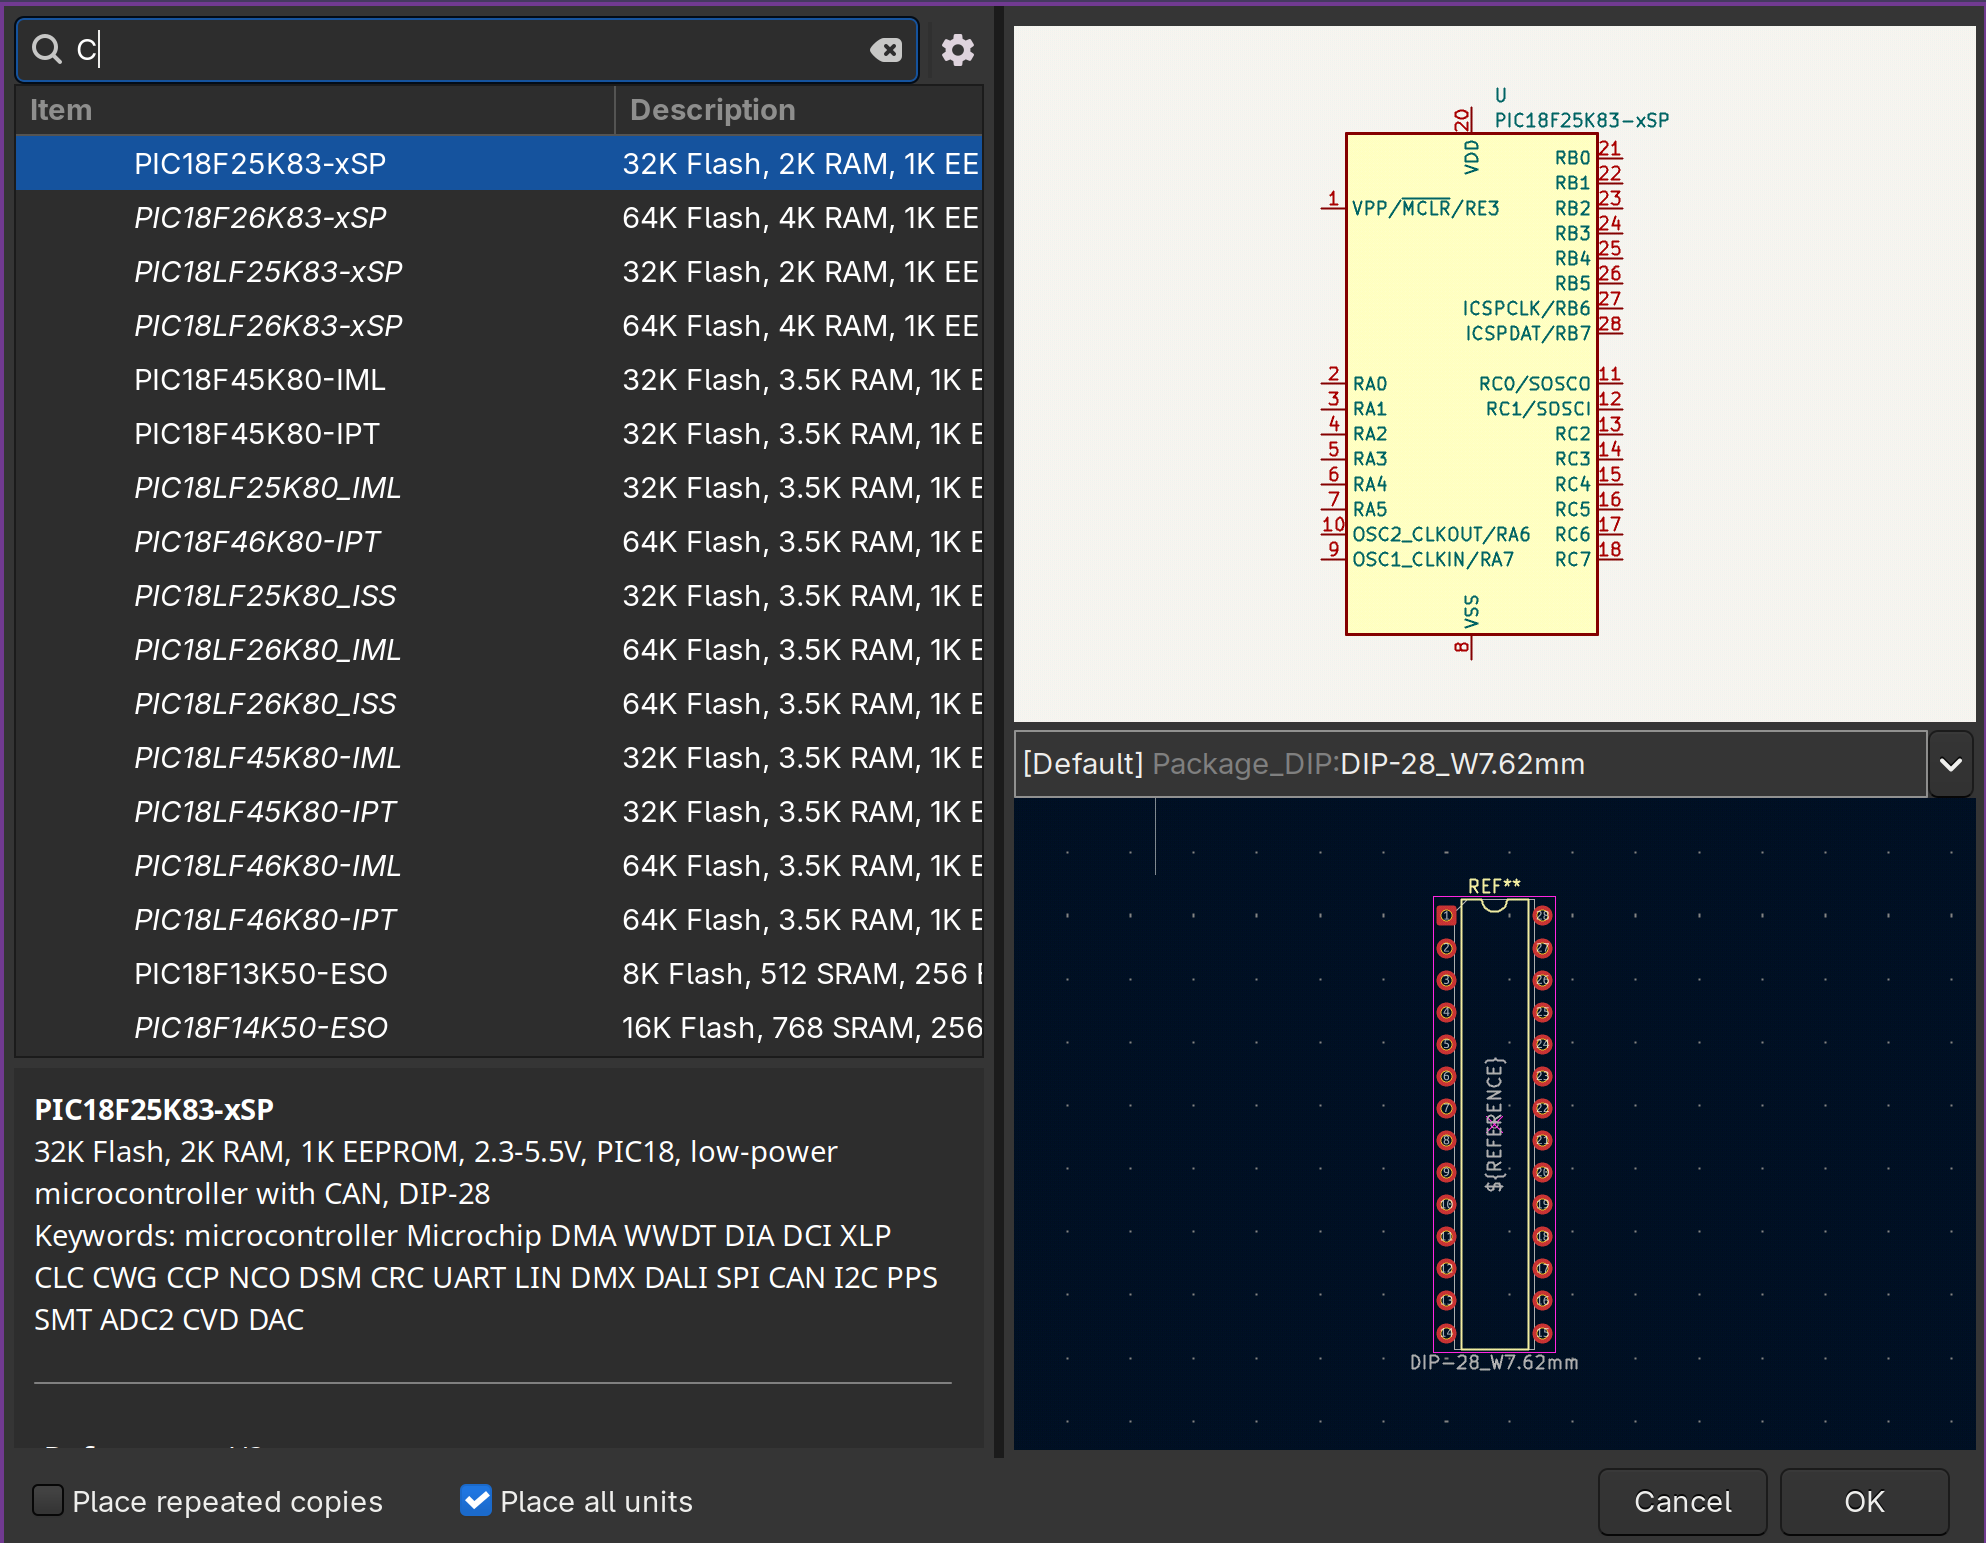Confirm with the OK button

click(1864, 1501)
